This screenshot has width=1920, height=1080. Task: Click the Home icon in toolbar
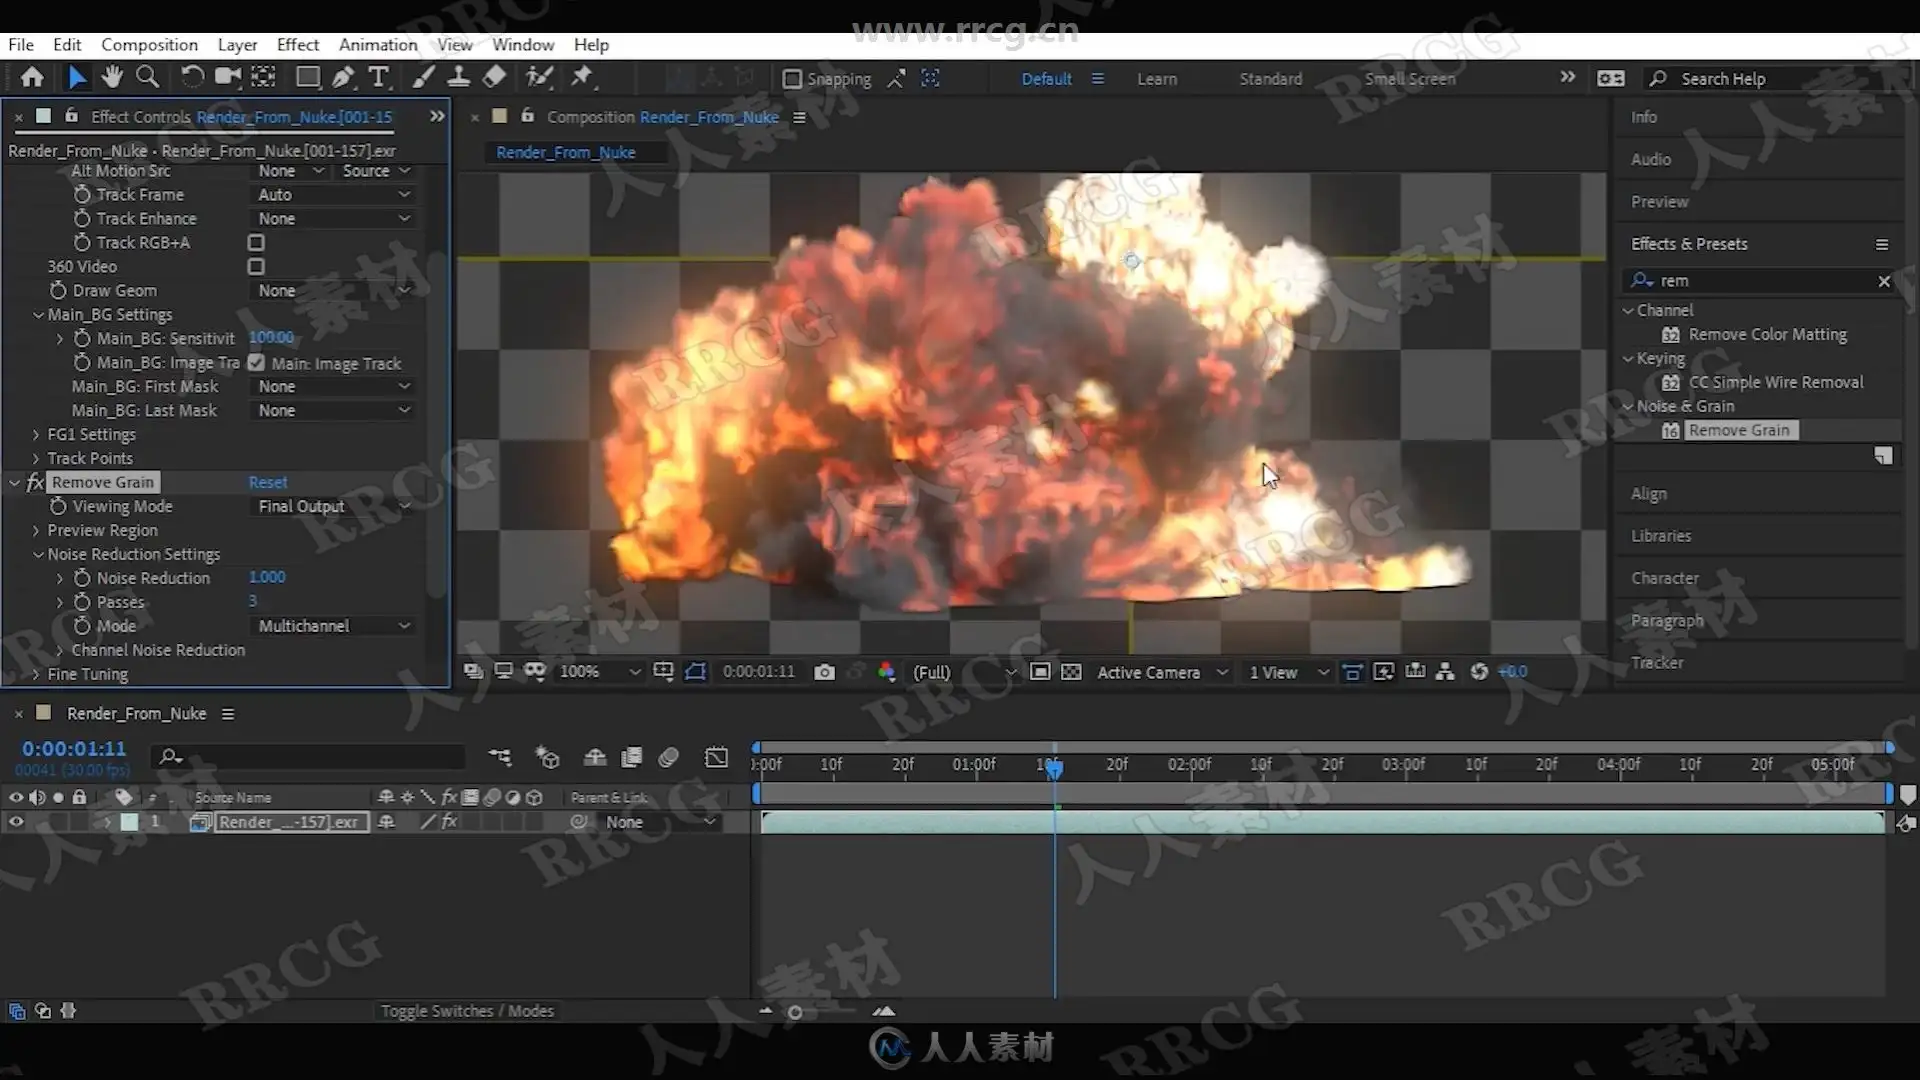click(32, 77)
